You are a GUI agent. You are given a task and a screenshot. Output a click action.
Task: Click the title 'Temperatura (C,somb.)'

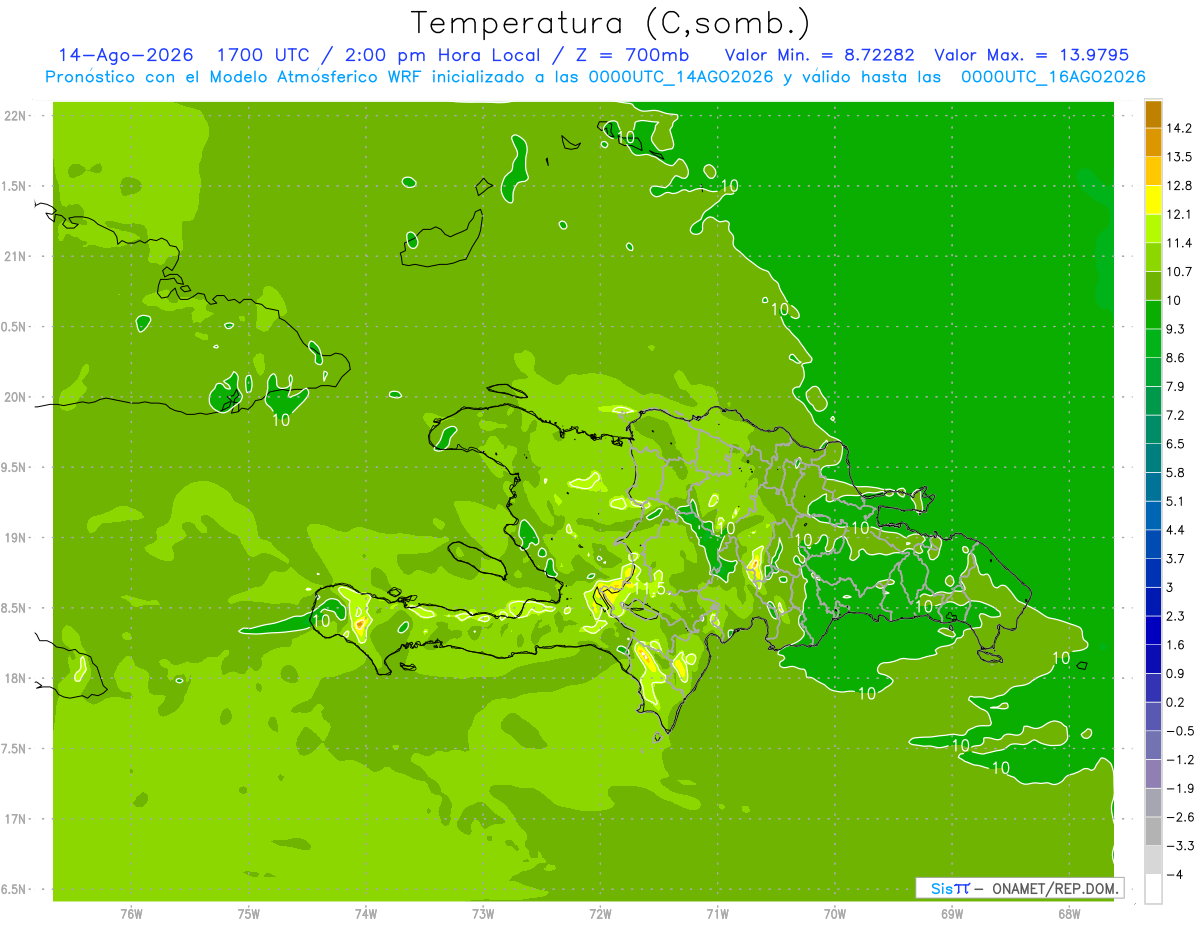coord(610,22)
